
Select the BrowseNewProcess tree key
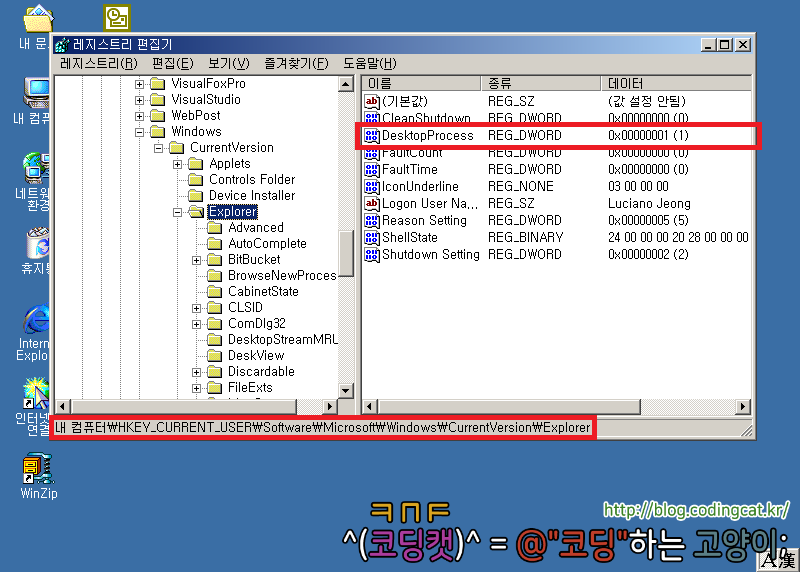pyautogui.click(x=282, y=276)
